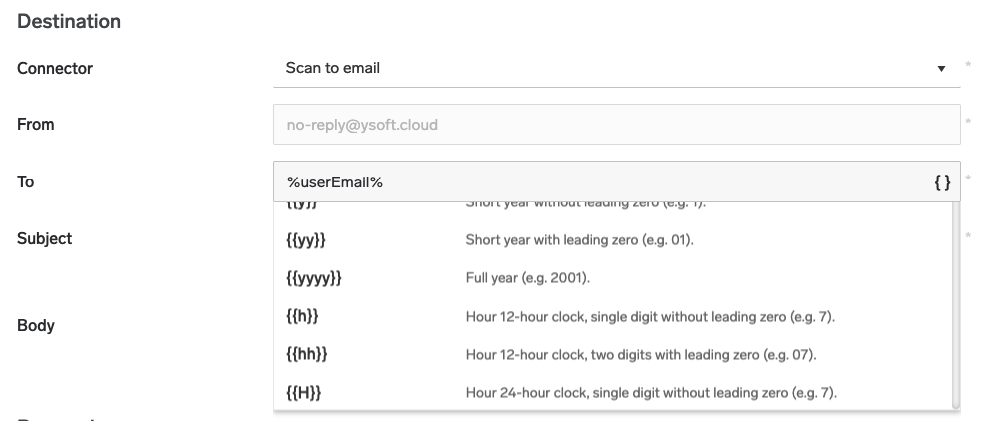Viewport: 990px width, 421px height.
Task: Click the From field label
Action: 36,125
